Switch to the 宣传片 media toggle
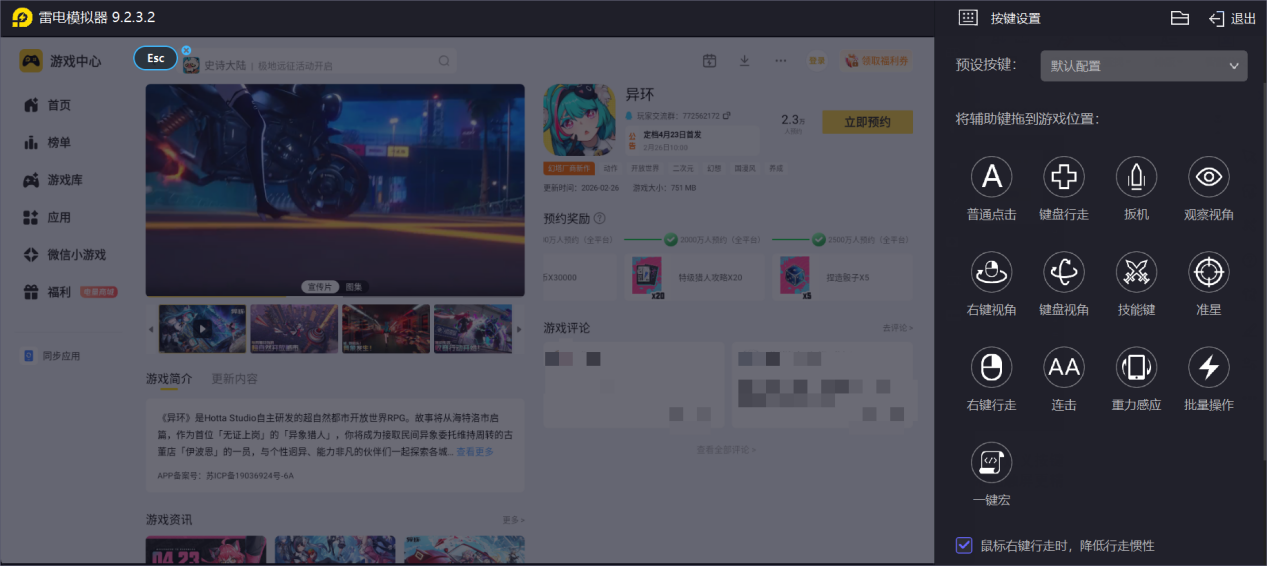1267x566 pixels. (x=320, y=287)
